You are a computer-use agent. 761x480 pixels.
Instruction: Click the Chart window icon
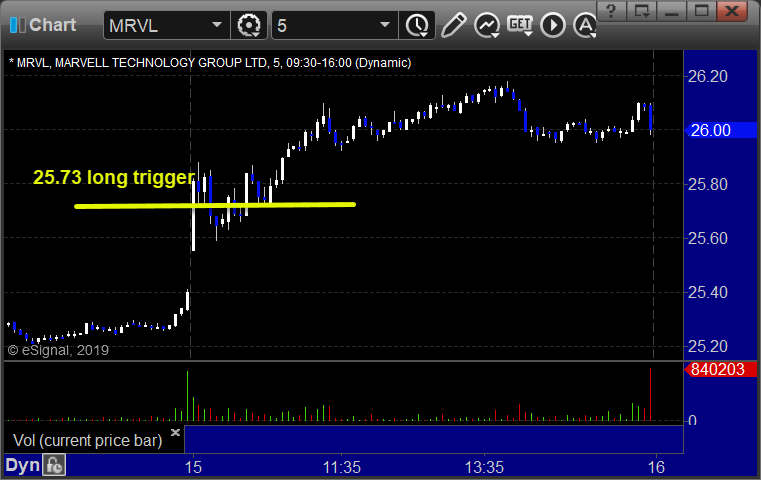(x=17, y=25)
